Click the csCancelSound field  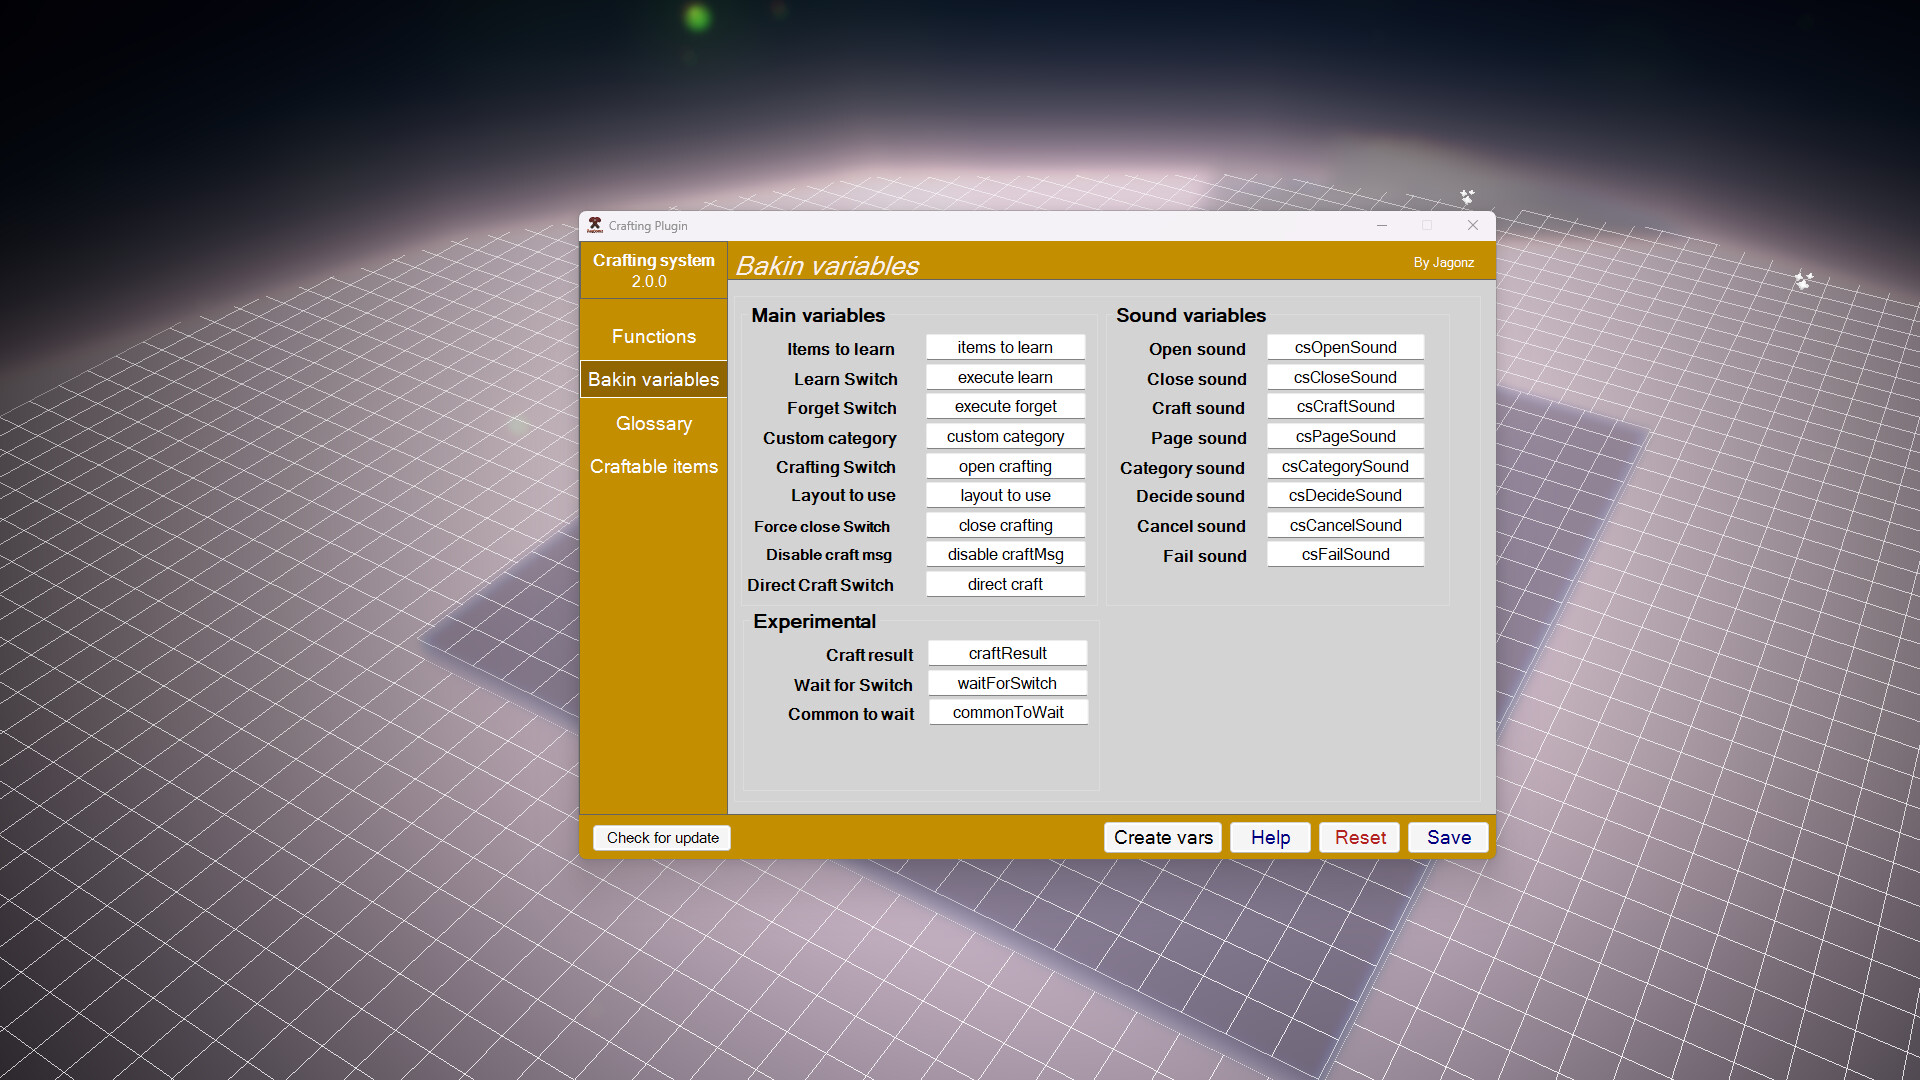pyautogui.click(x=1345, y=524)
